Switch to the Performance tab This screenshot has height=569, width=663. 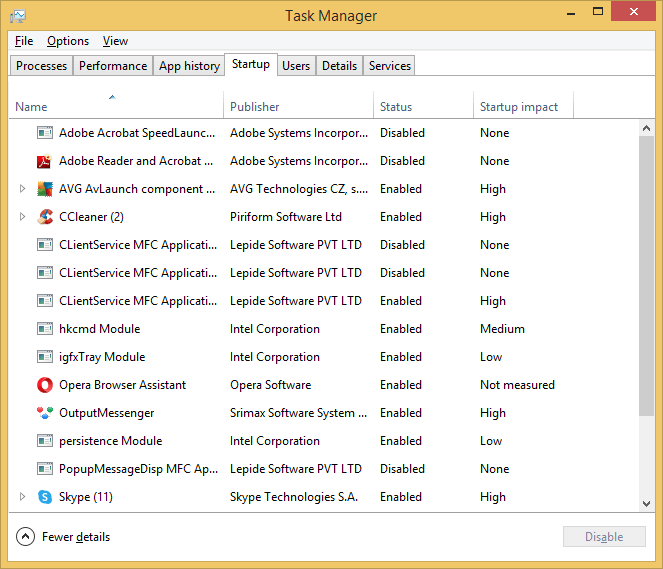coord(113,66)
